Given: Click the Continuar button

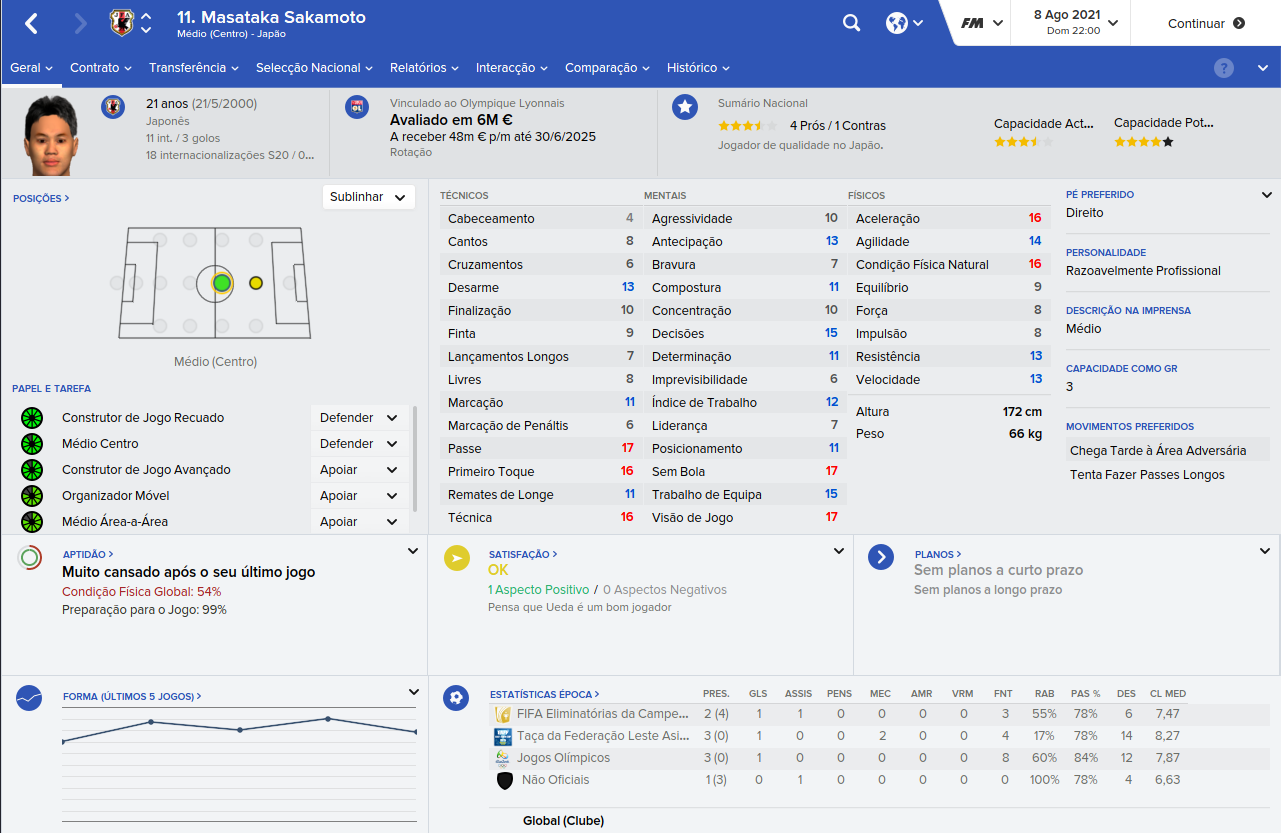Looking at the screenshot, I should coord(1206,23).
